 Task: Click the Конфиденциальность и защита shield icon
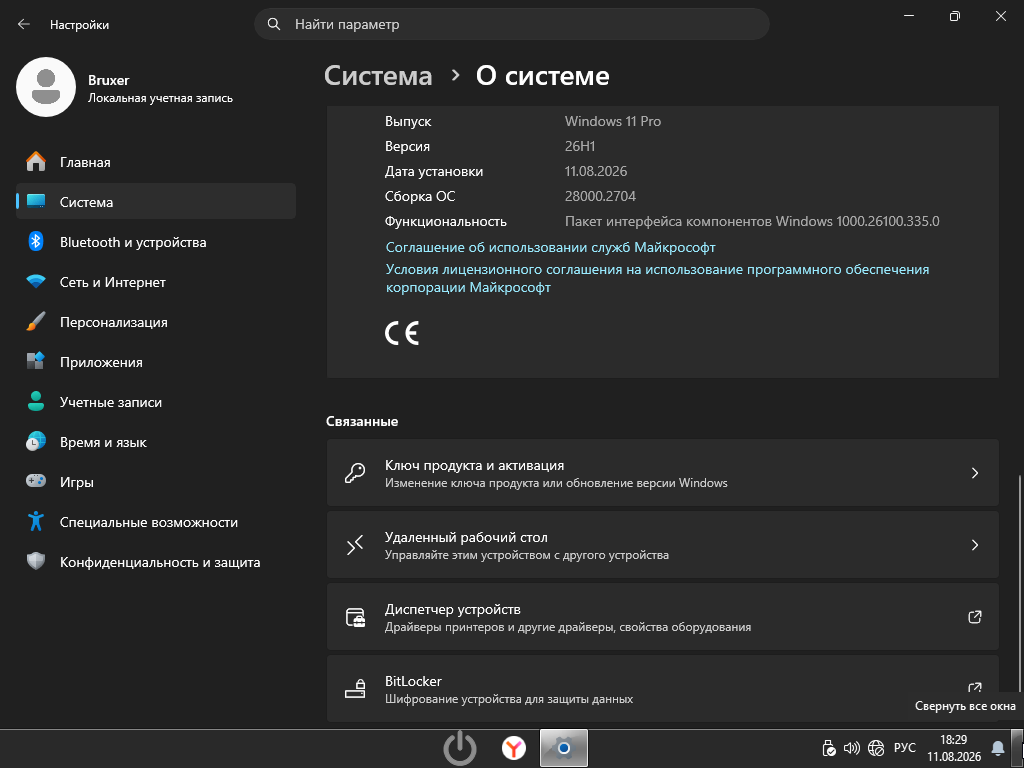(36, 562)
